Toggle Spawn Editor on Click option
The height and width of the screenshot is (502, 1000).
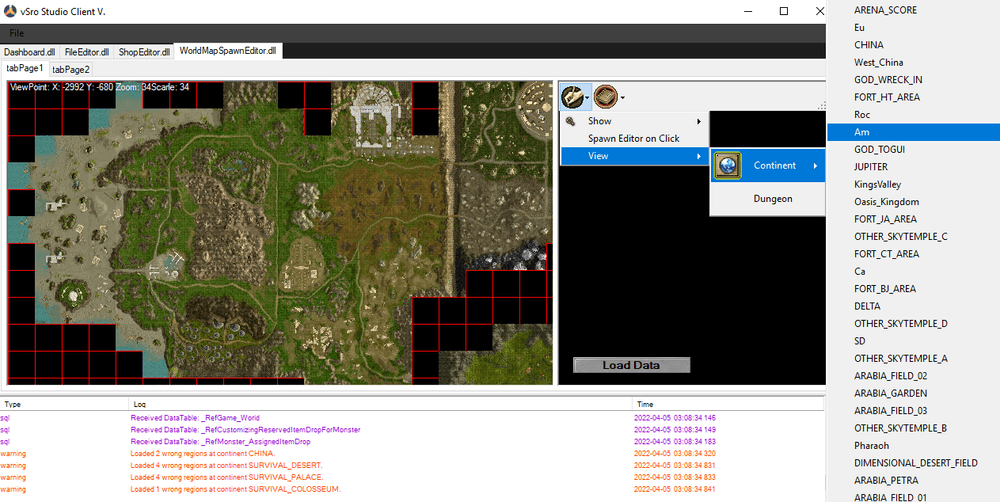[x=633, y=139]
